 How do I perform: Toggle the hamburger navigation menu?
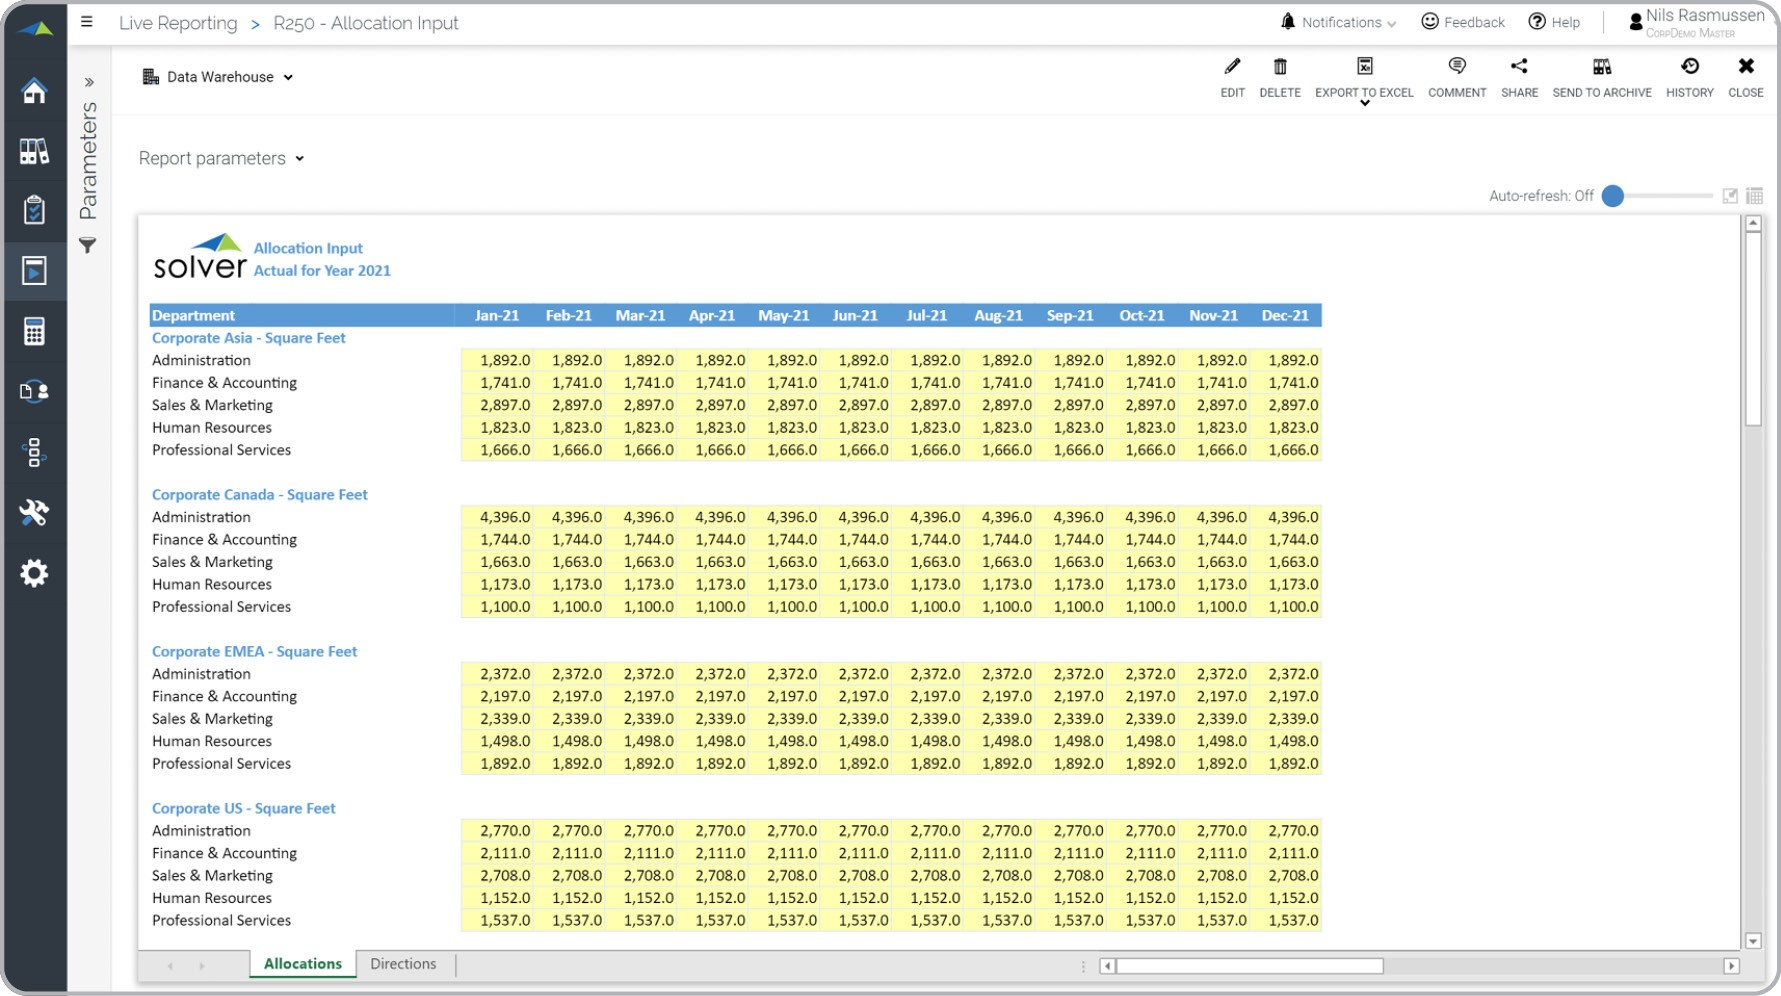pyautogui.click(x=87, y=22)
